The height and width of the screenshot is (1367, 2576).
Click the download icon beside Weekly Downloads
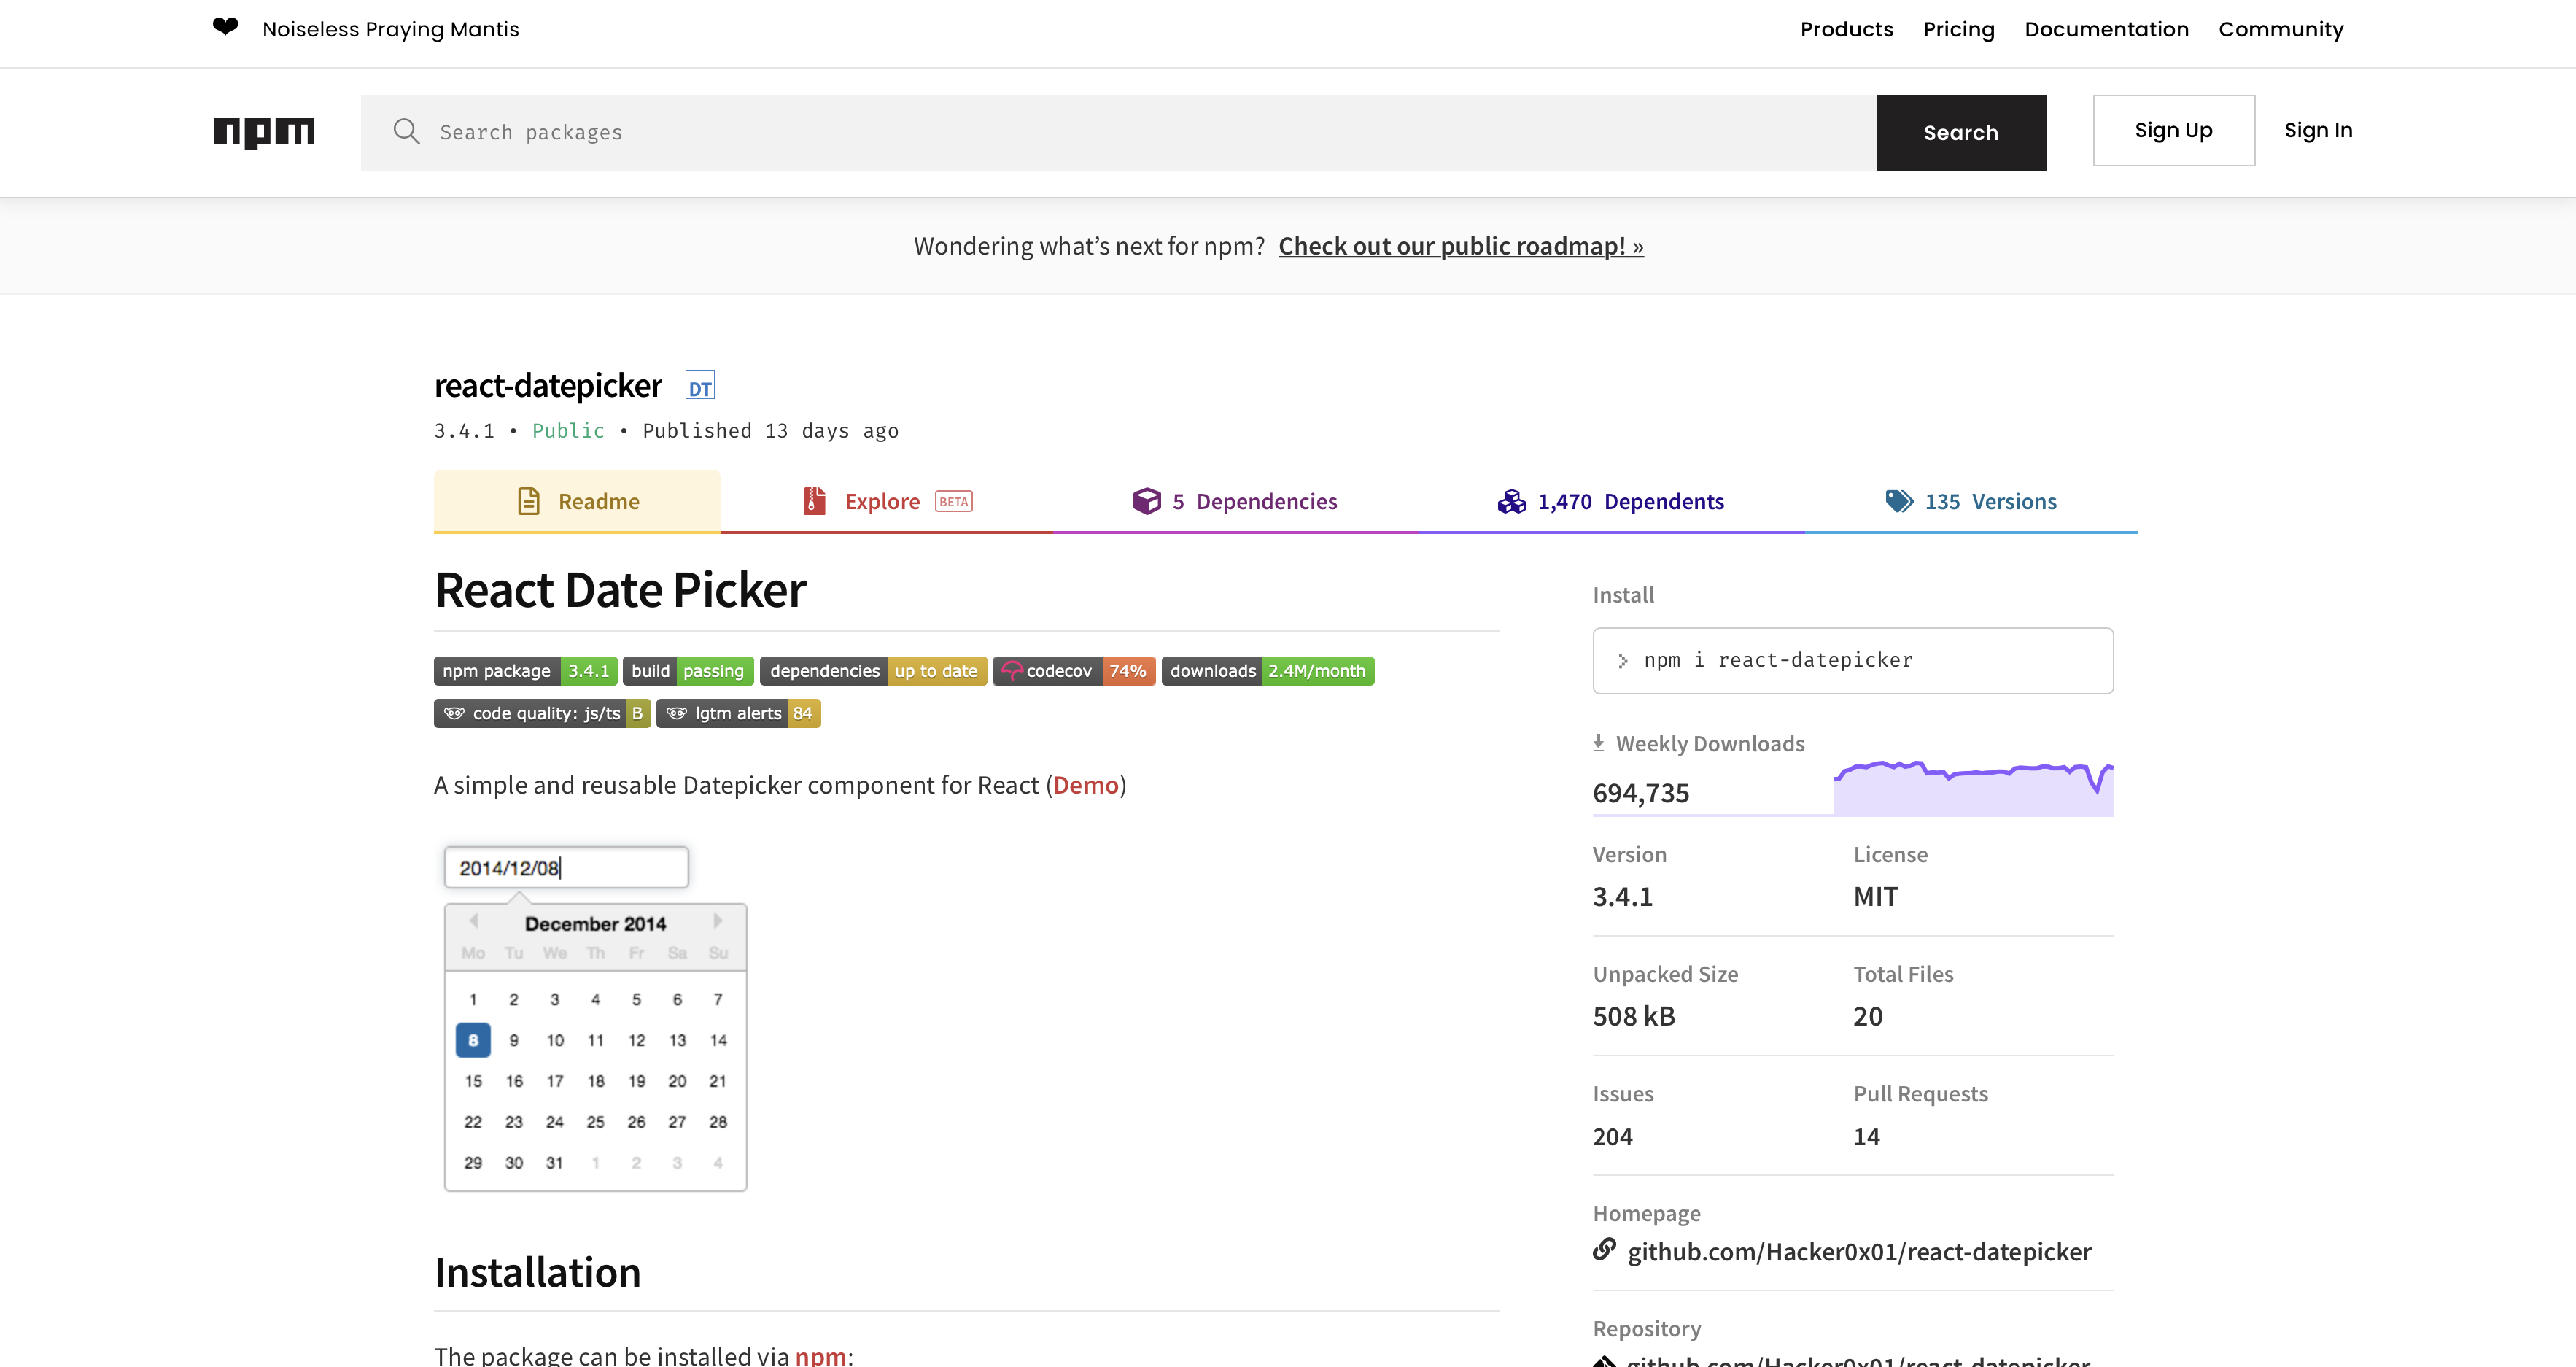[1600, 742]
